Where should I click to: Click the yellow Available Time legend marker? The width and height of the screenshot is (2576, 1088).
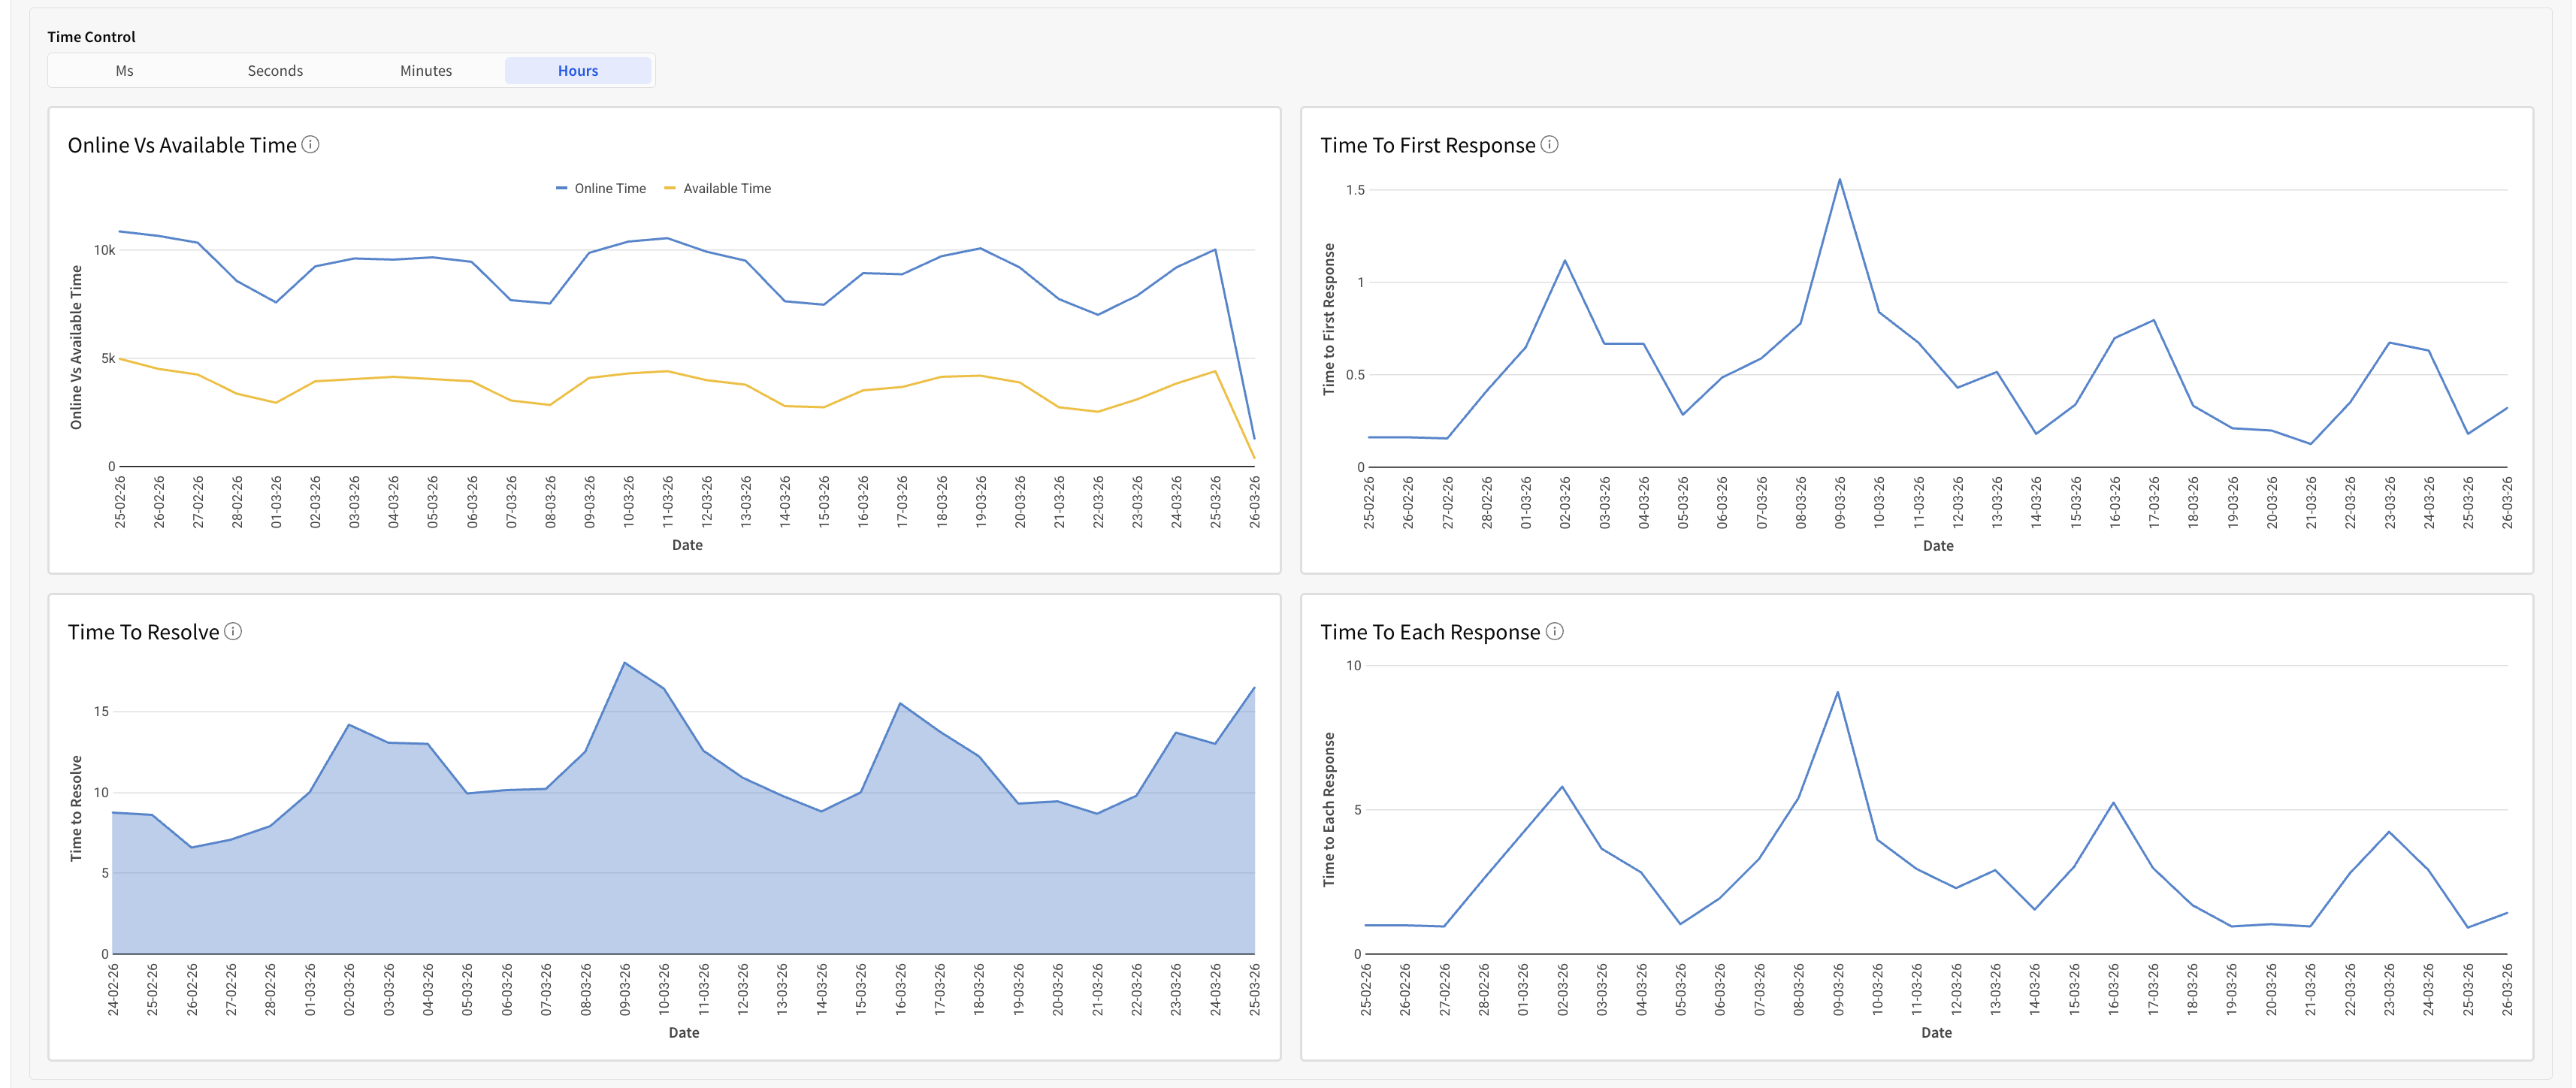coord(670,188)
